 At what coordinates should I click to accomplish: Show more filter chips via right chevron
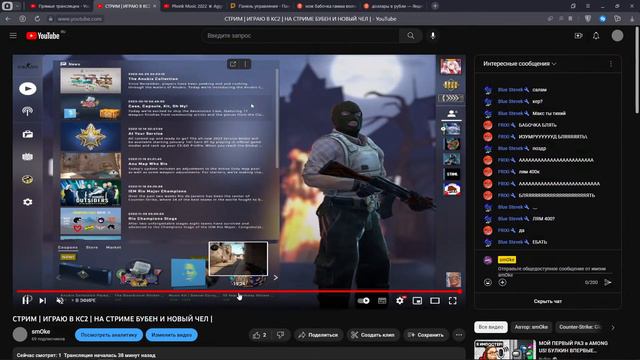(613, 327)
